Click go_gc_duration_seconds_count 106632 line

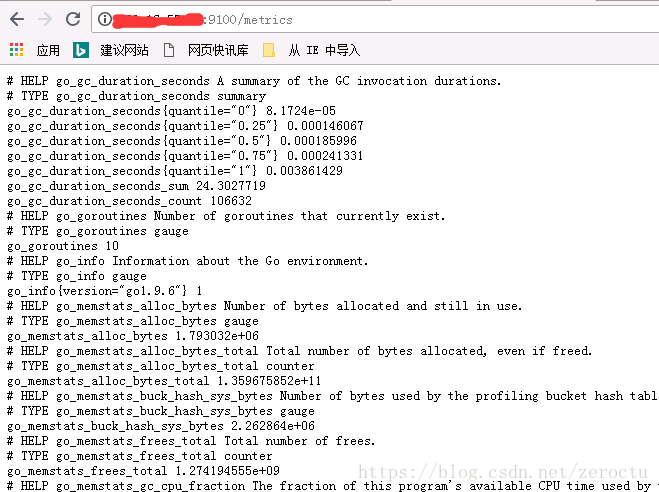coord(129,201)
